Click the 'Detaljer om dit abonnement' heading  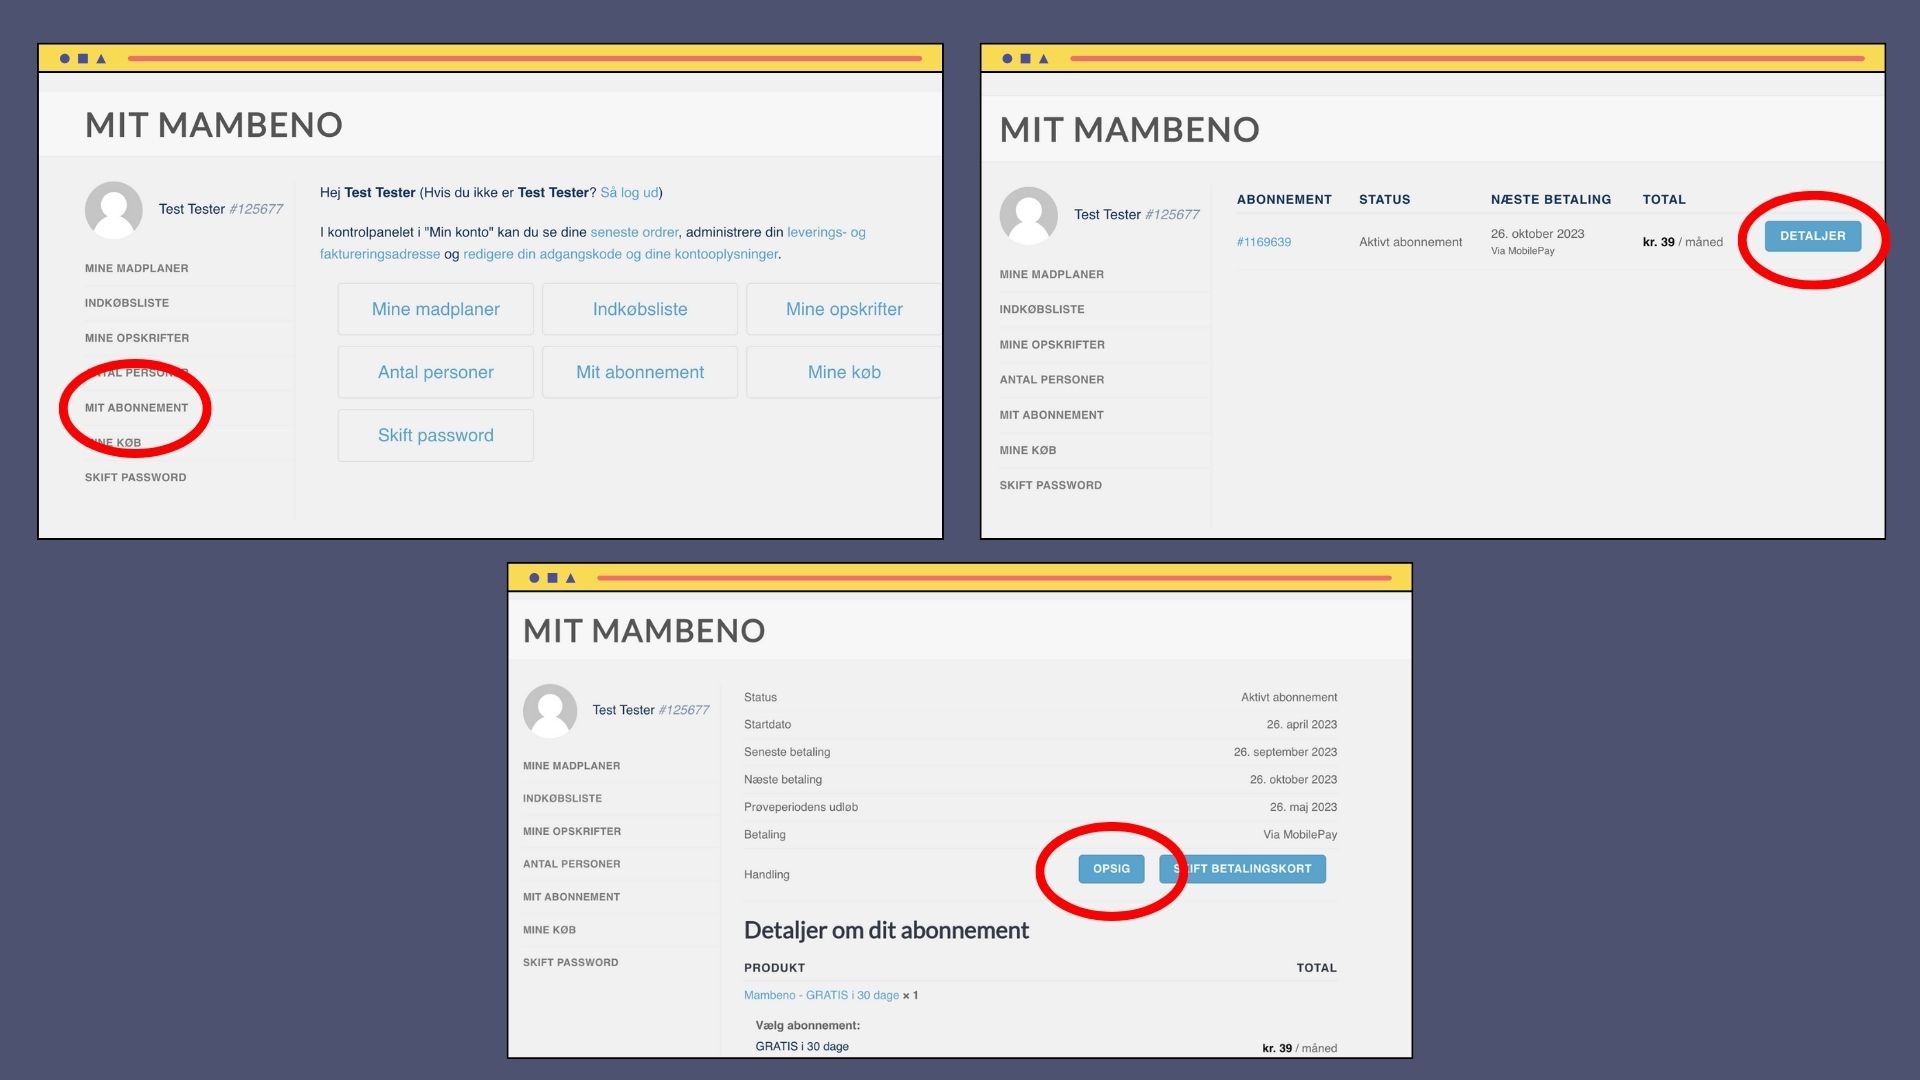886,931
